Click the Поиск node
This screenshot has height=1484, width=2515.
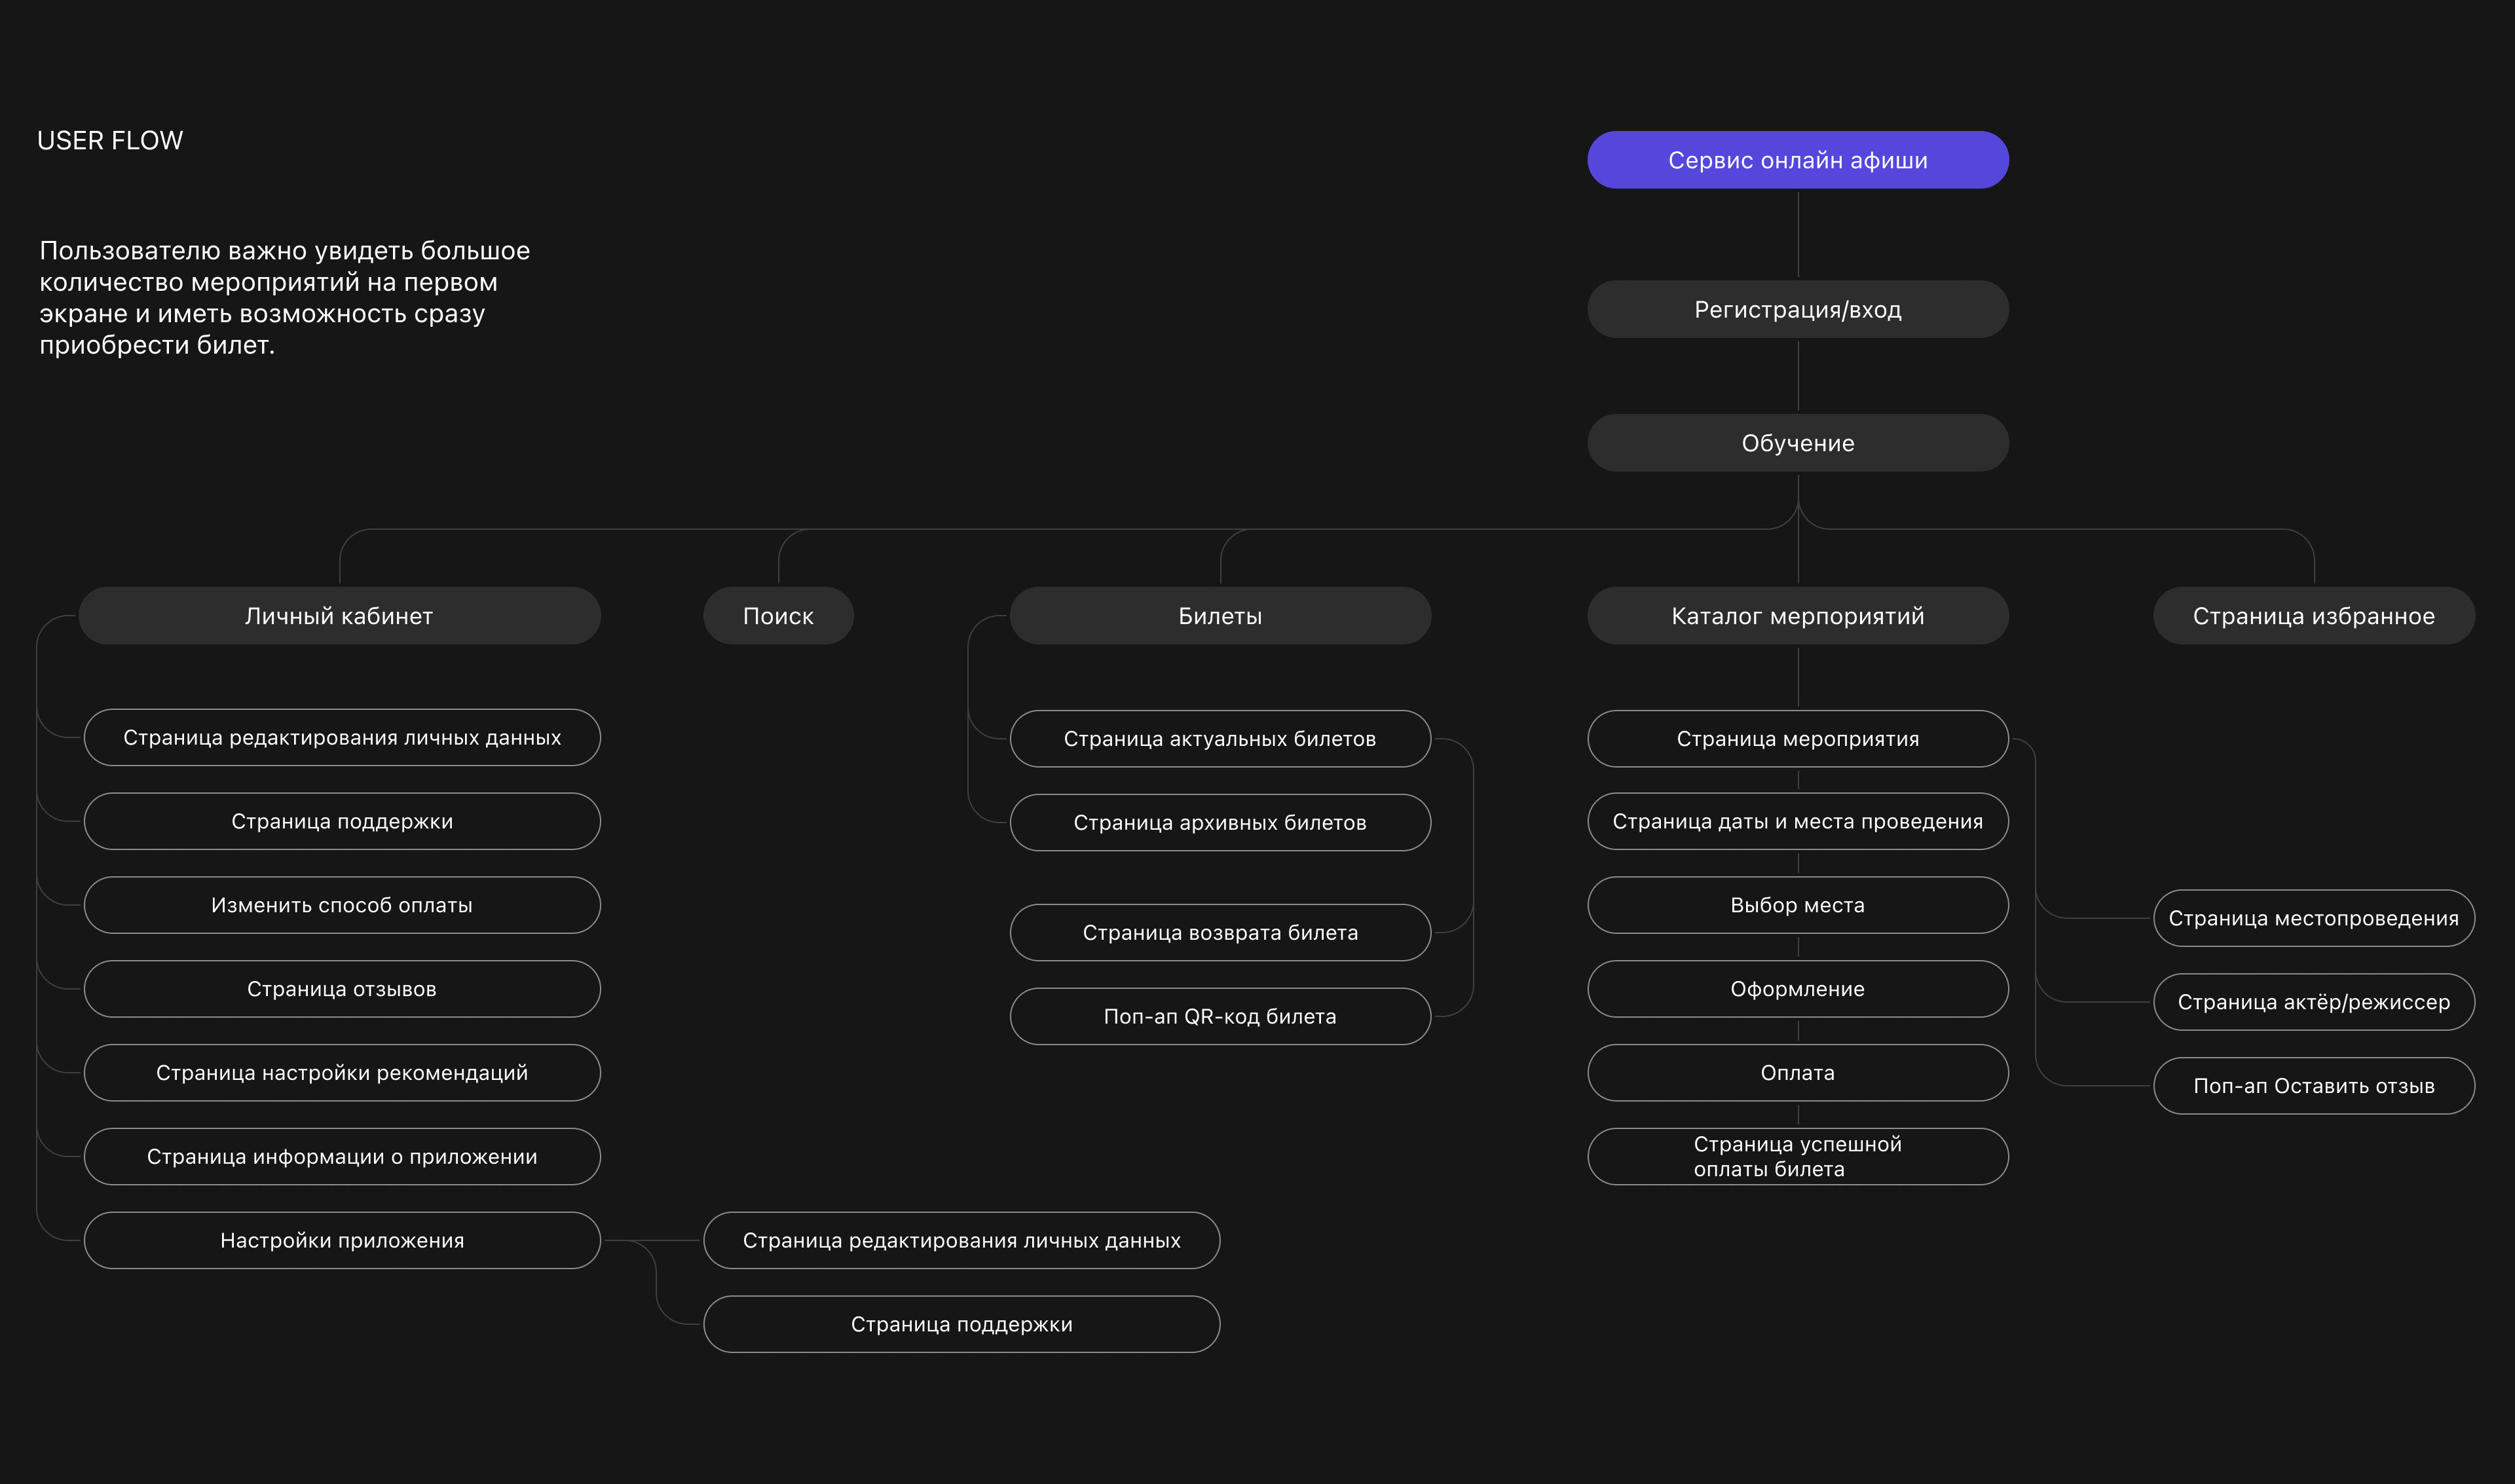(778, 616)
